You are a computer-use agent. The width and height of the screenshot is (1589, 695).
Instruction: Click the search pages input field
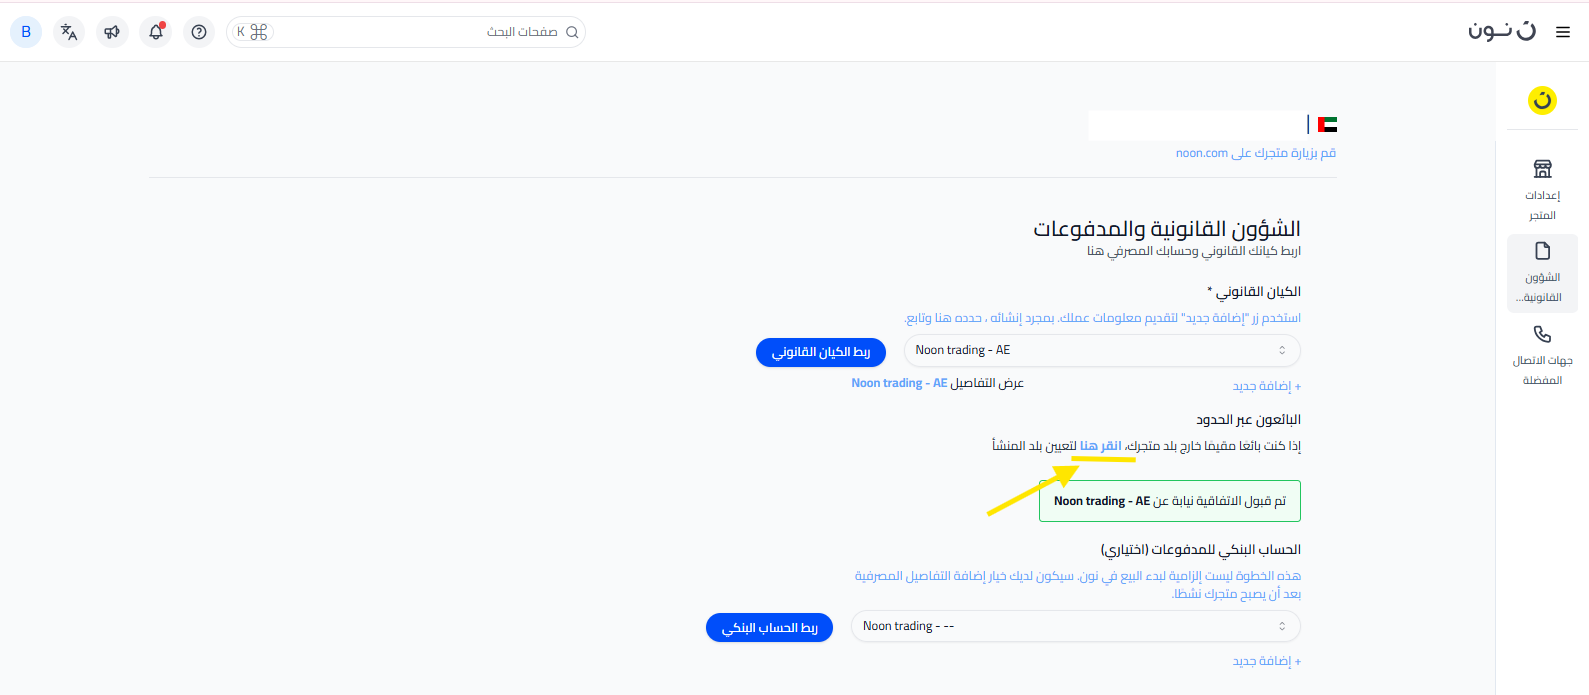420,32
